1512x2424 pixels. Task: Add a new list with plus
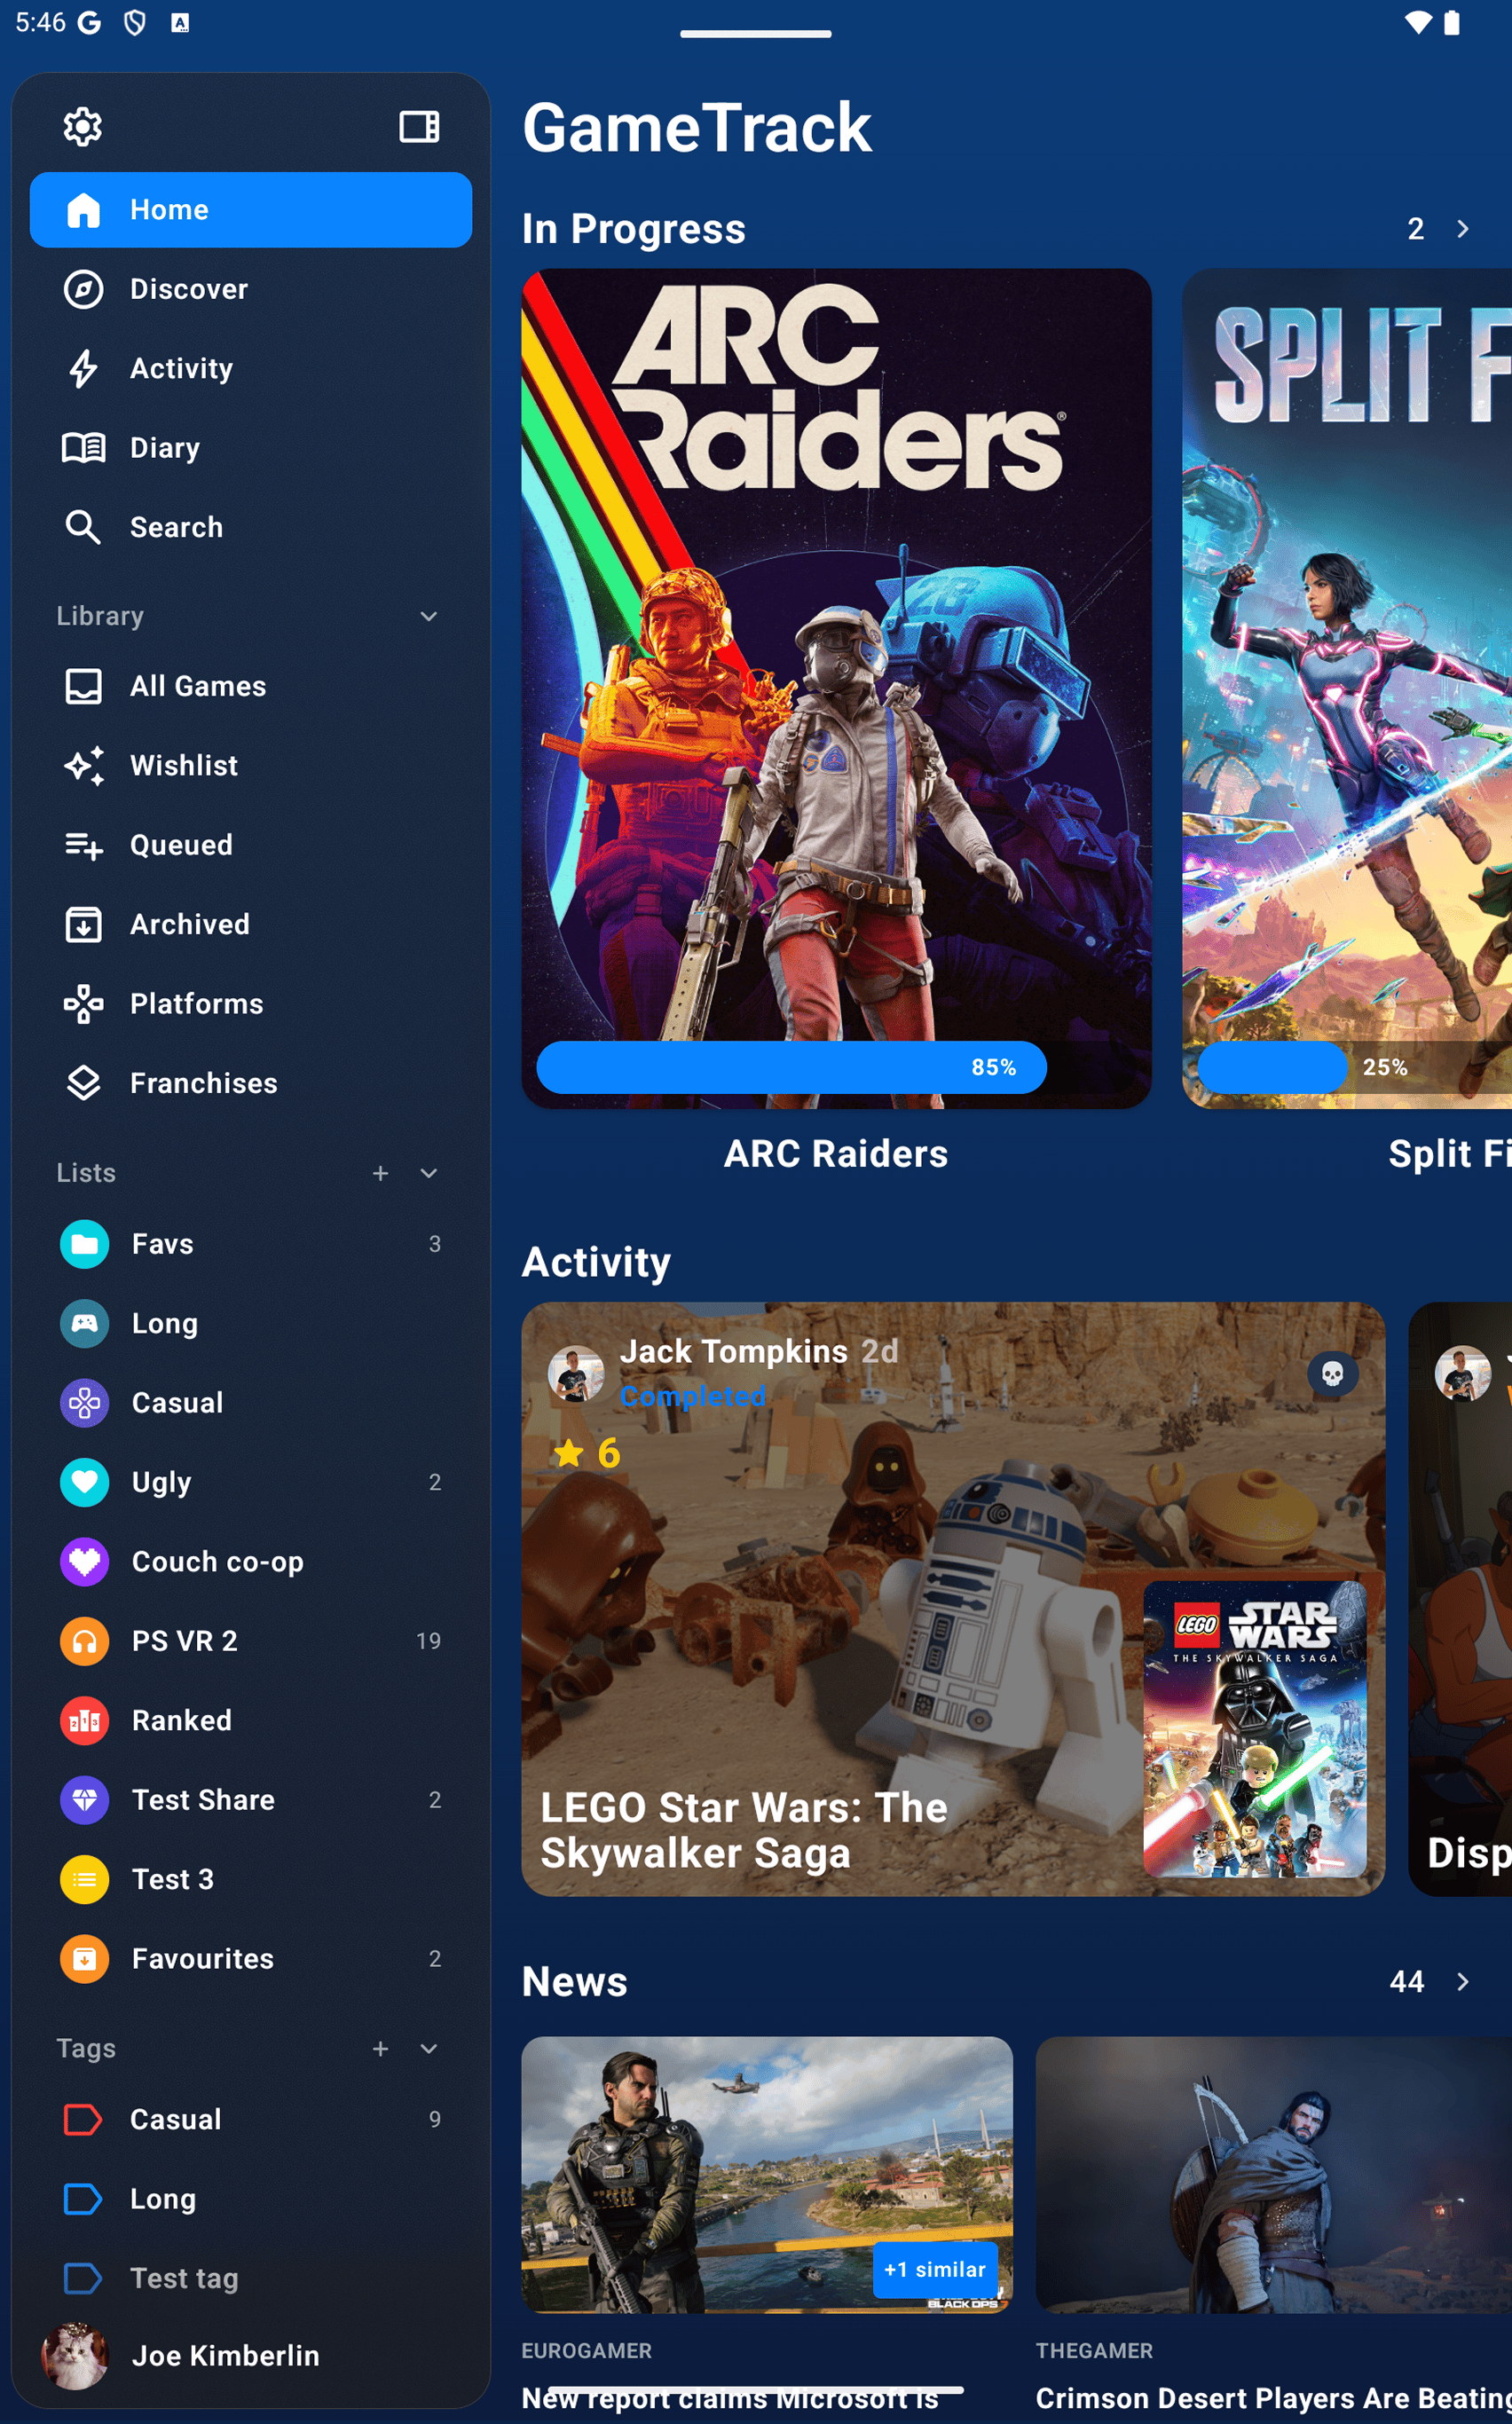coord(380,1173)
